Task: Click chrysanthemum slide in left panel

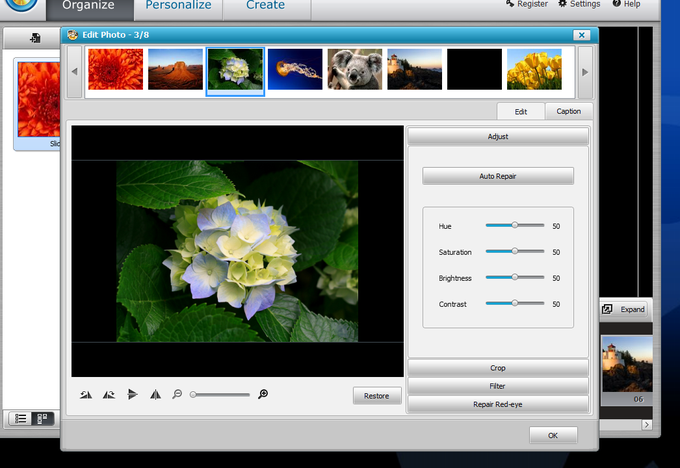Action: (39, 99)
